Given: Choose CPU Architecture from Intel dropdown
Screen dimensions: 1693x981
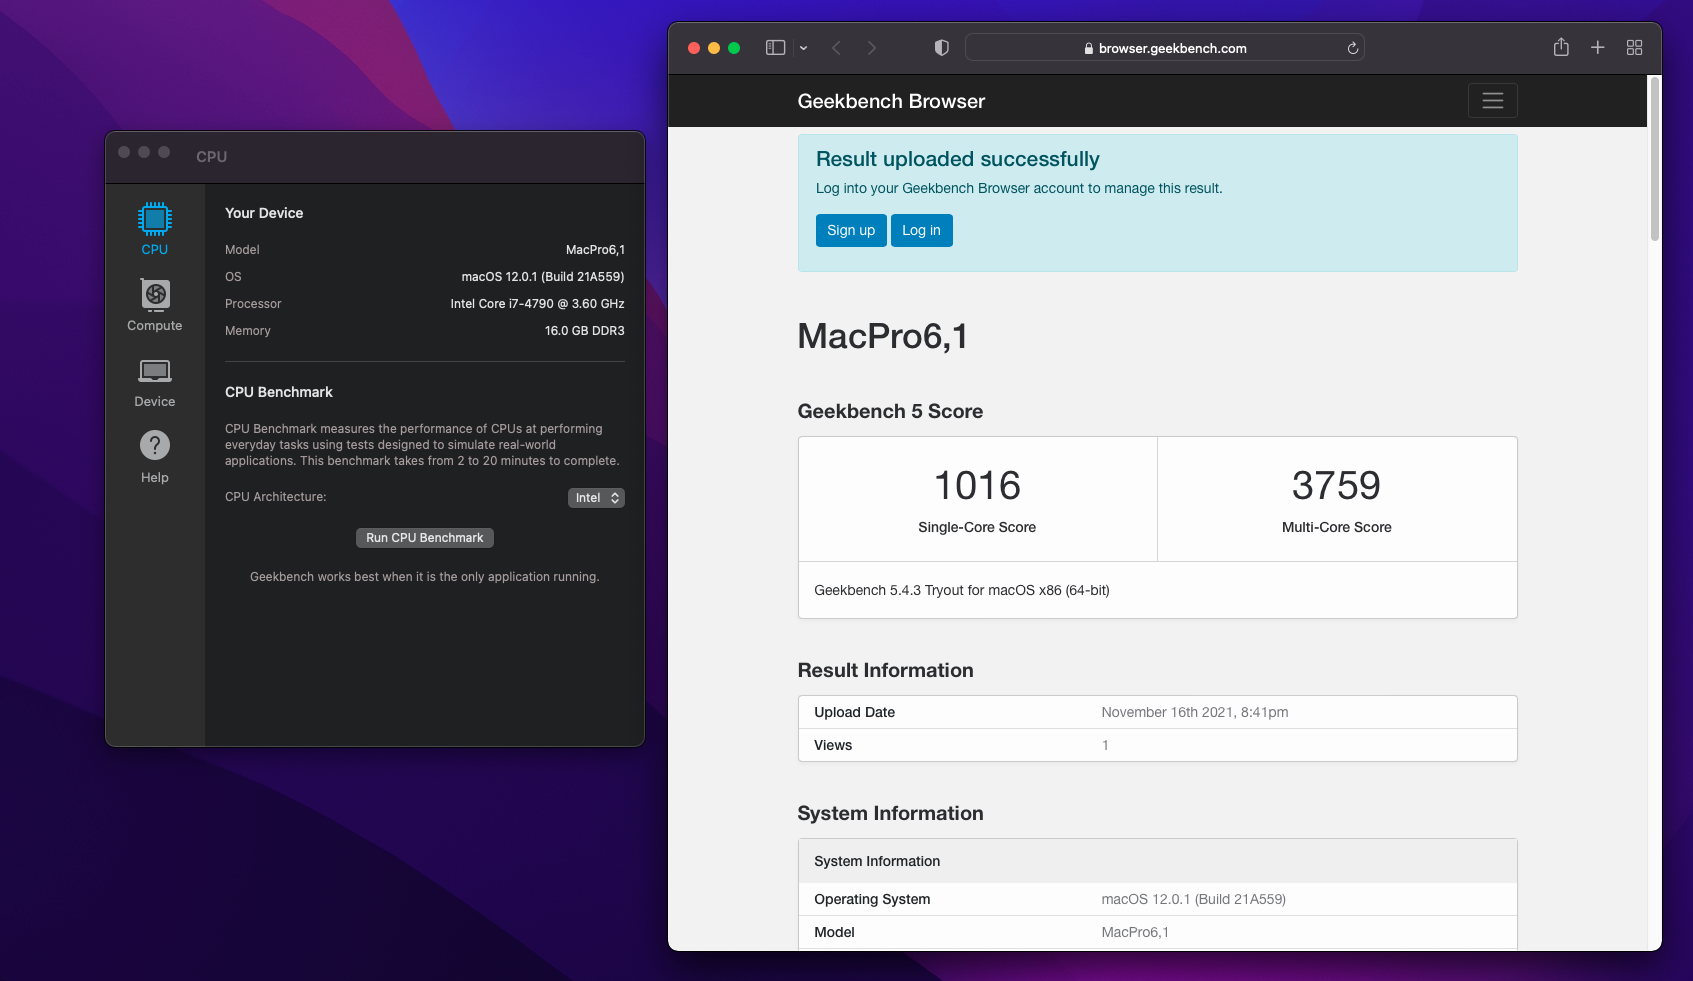Looking at the screenshot, I should tap(596, 498).
